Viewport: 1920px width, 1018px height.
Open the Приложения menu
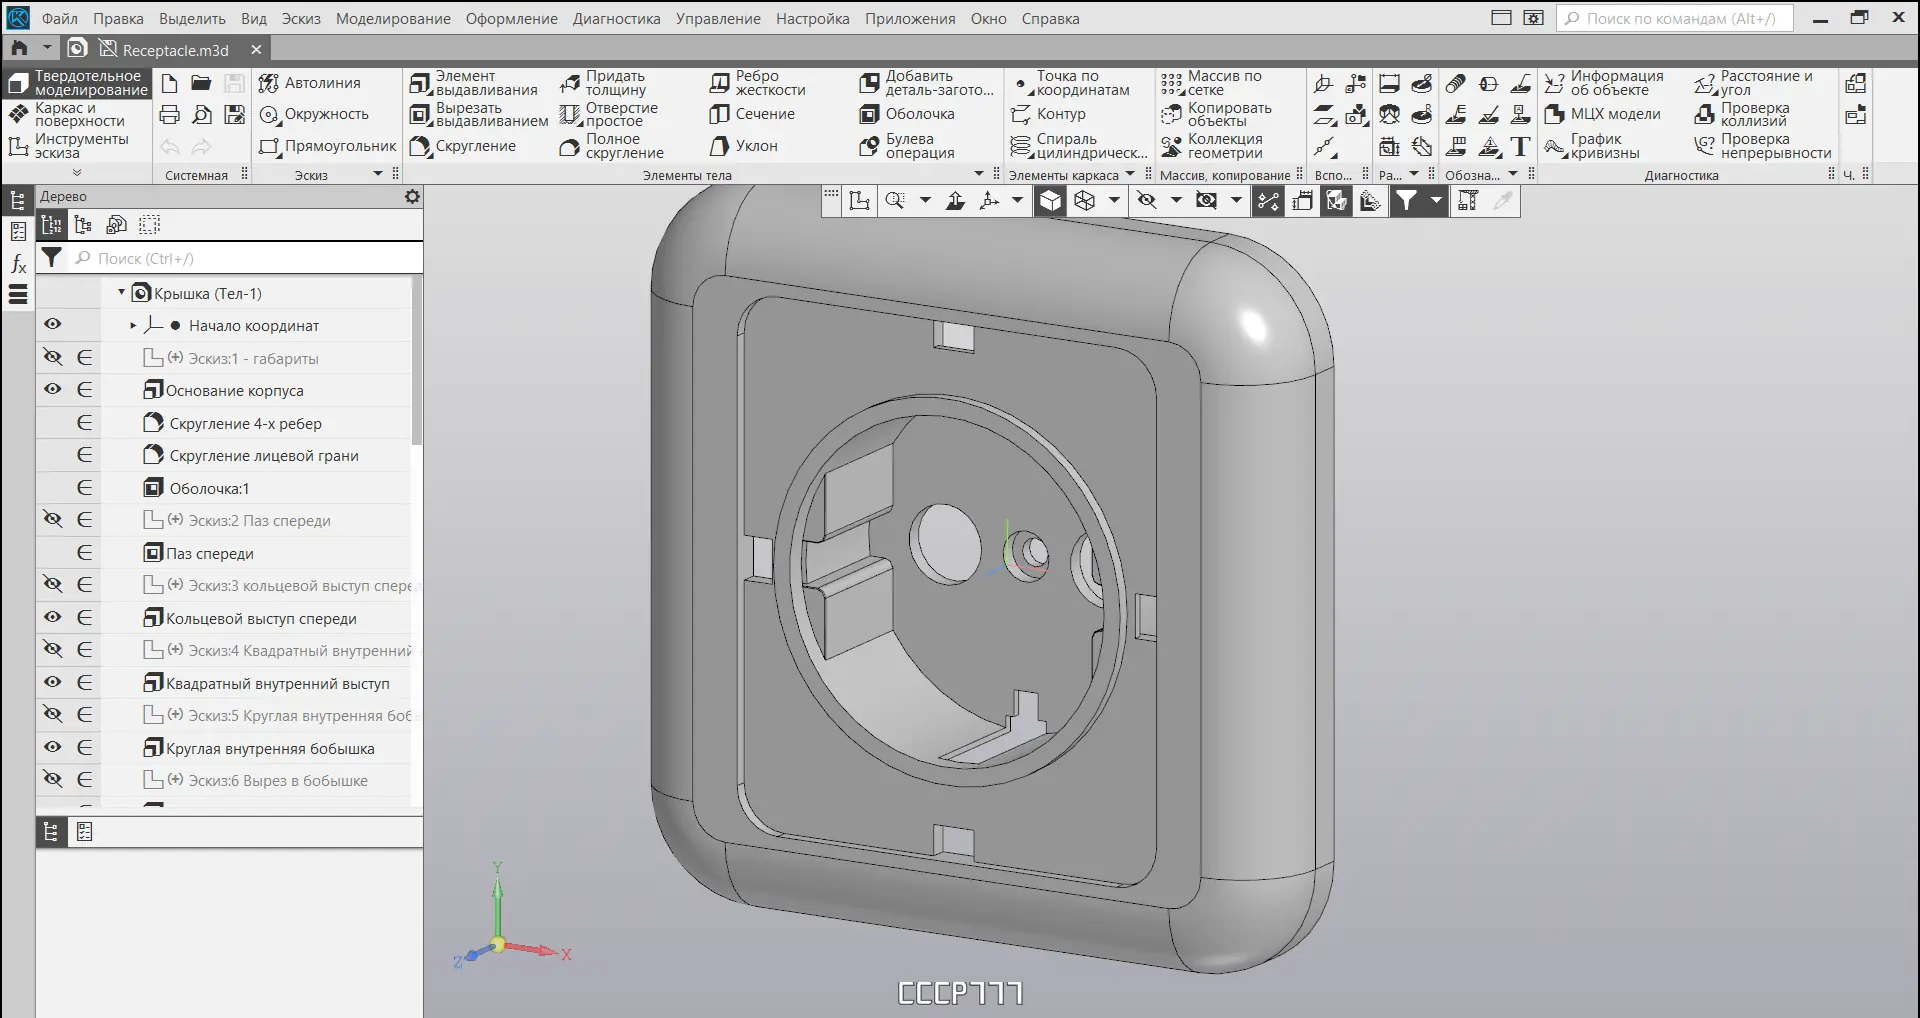tap(910, 19)
